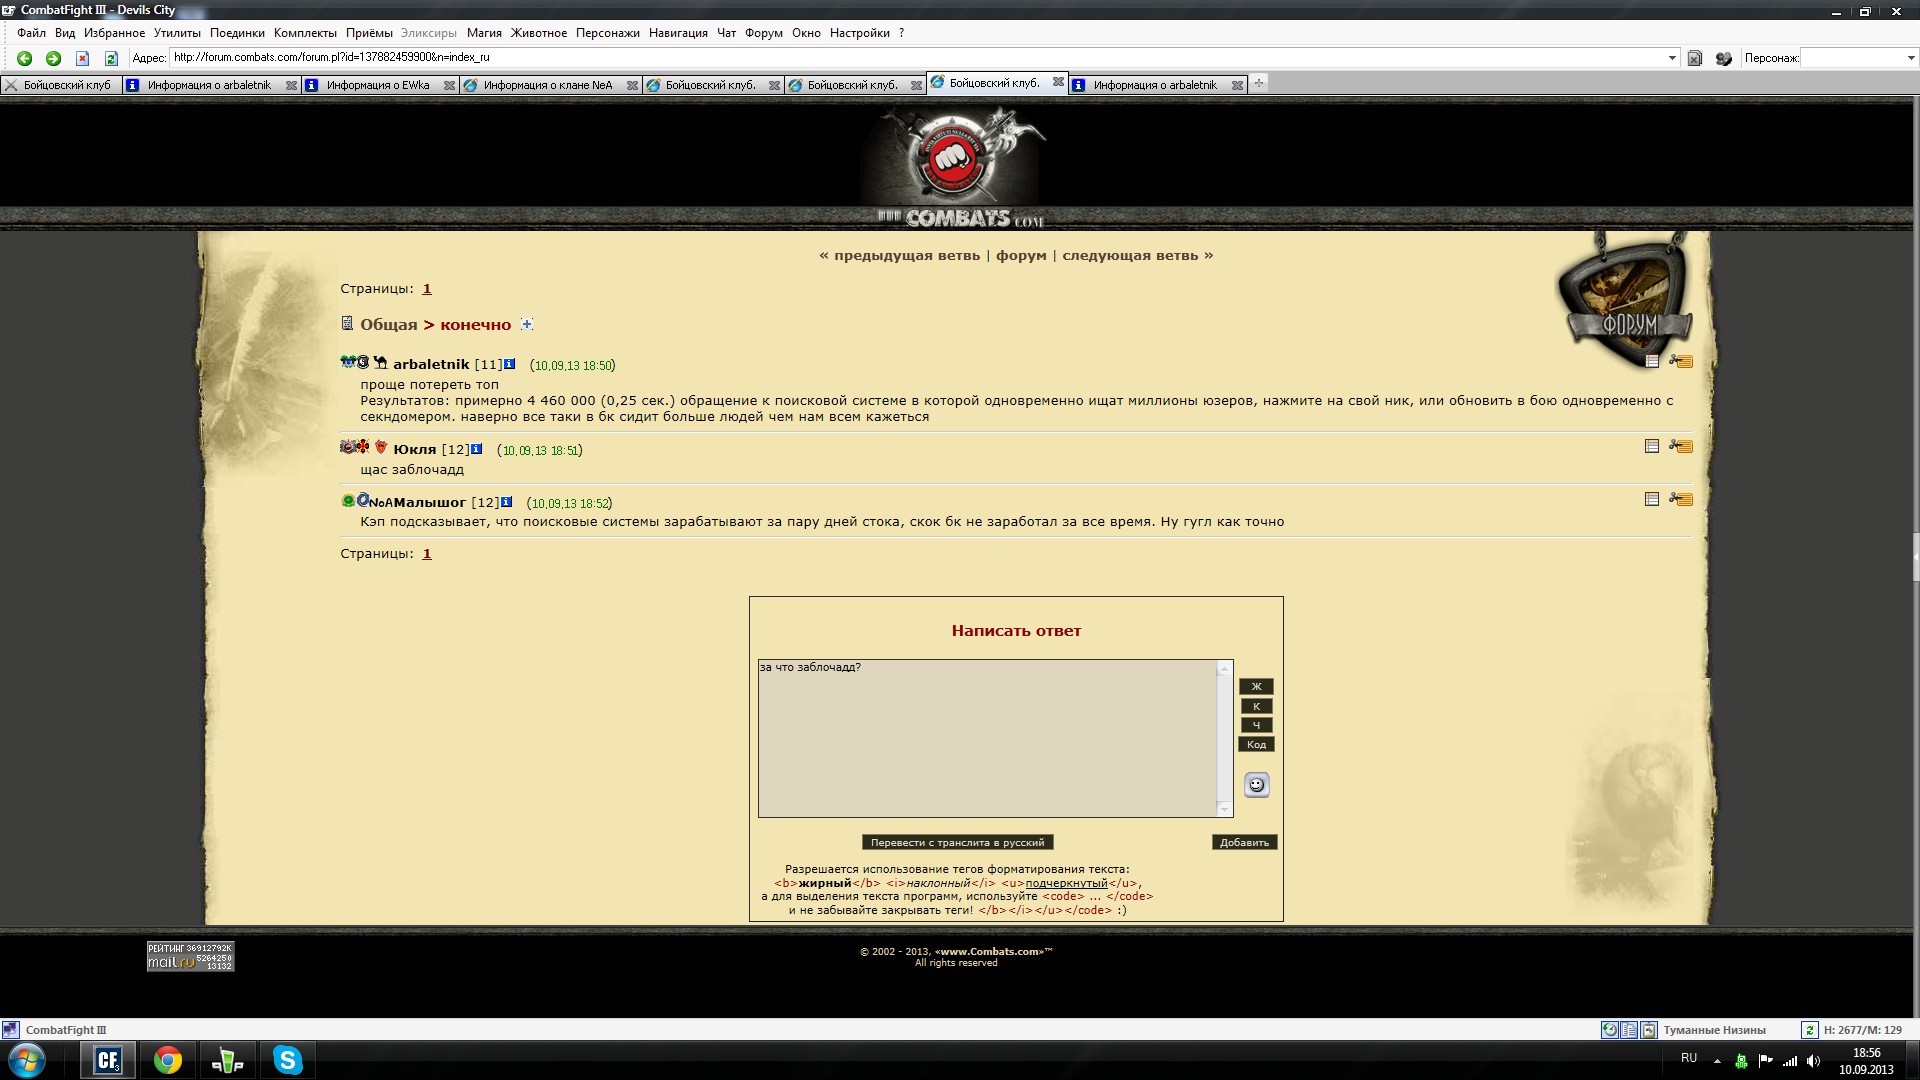Viewport: 1920px width, 1080px height.
Task: Apply bold with the Ж button
Action: point(1256,687)
